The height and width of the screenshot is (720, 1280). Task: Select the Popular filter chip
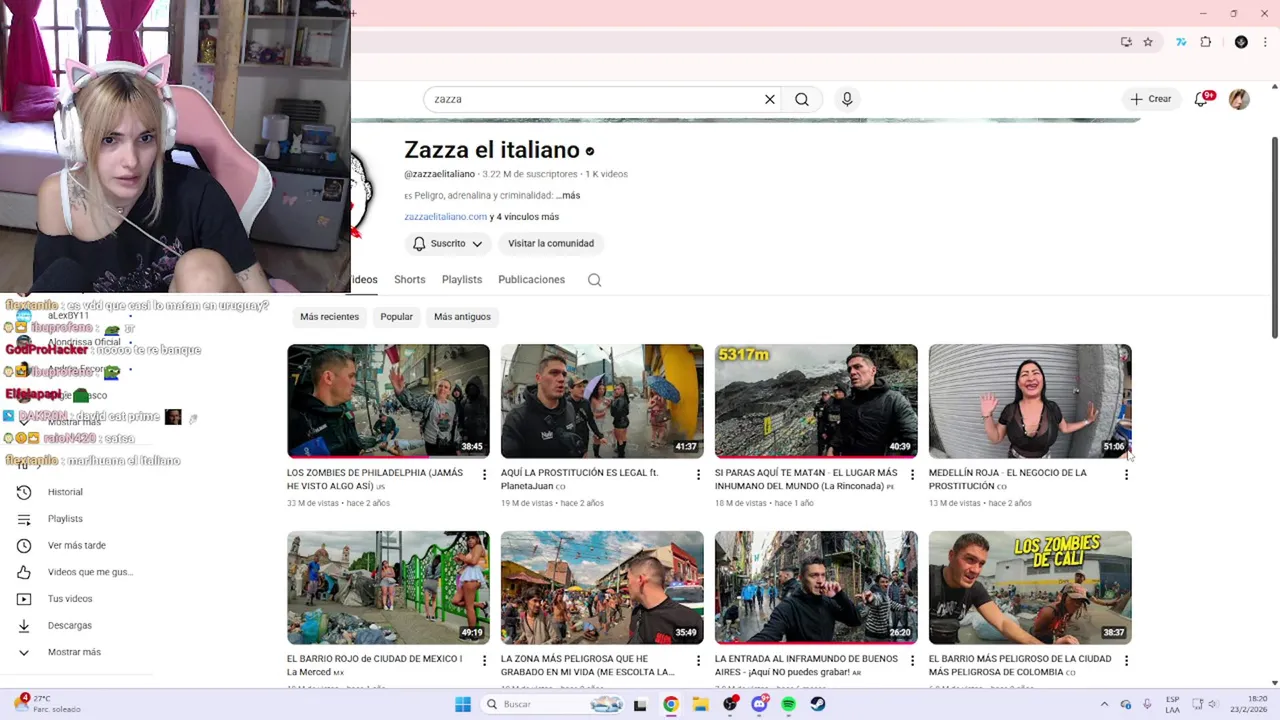click(x=396, y=317)
